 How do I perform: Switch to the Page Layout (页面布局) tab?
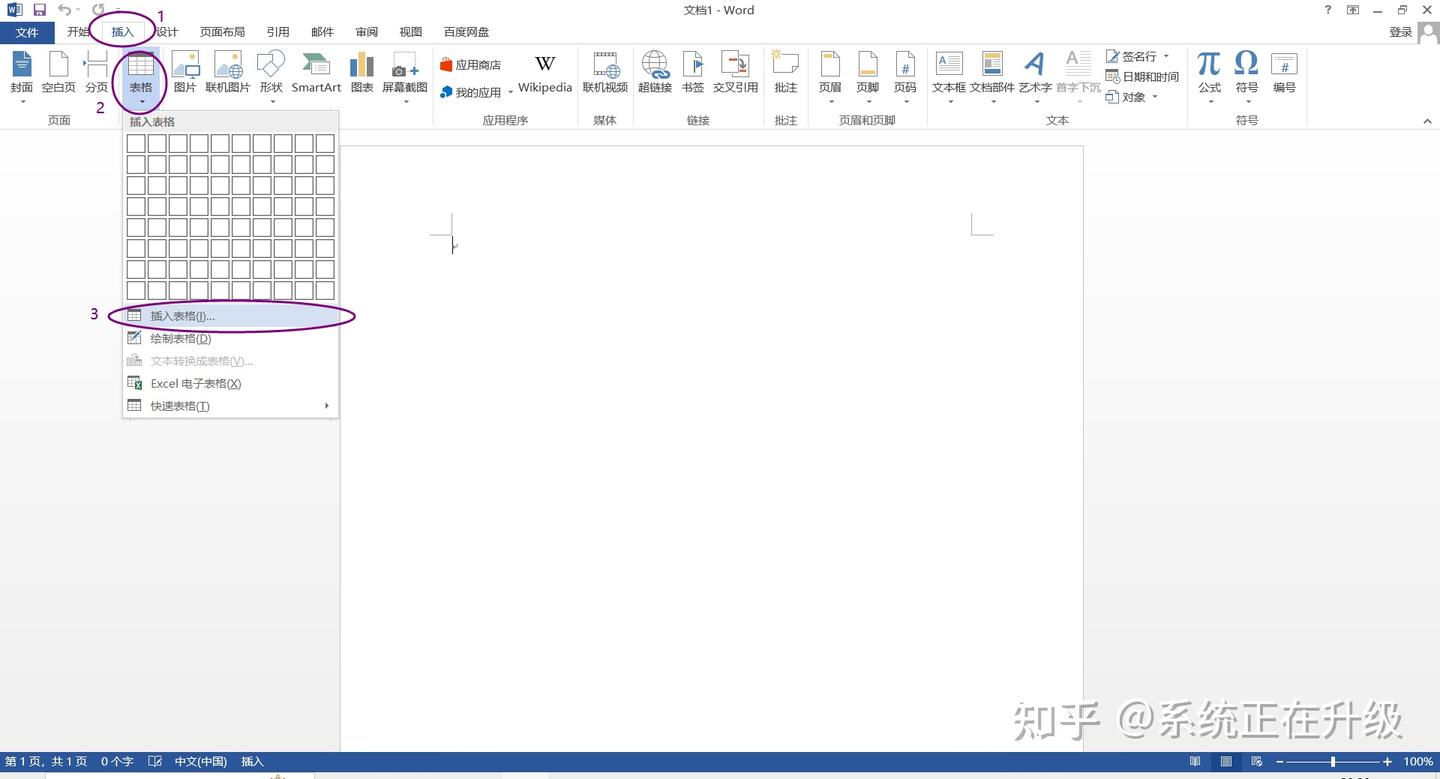[222, 32]
